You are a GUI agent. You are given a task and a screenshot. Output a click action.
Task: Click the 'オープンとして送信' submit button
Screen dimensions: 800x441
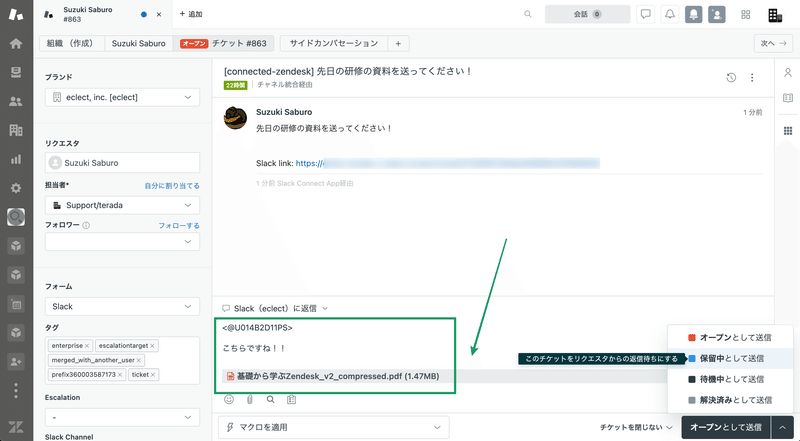[727, 427]
